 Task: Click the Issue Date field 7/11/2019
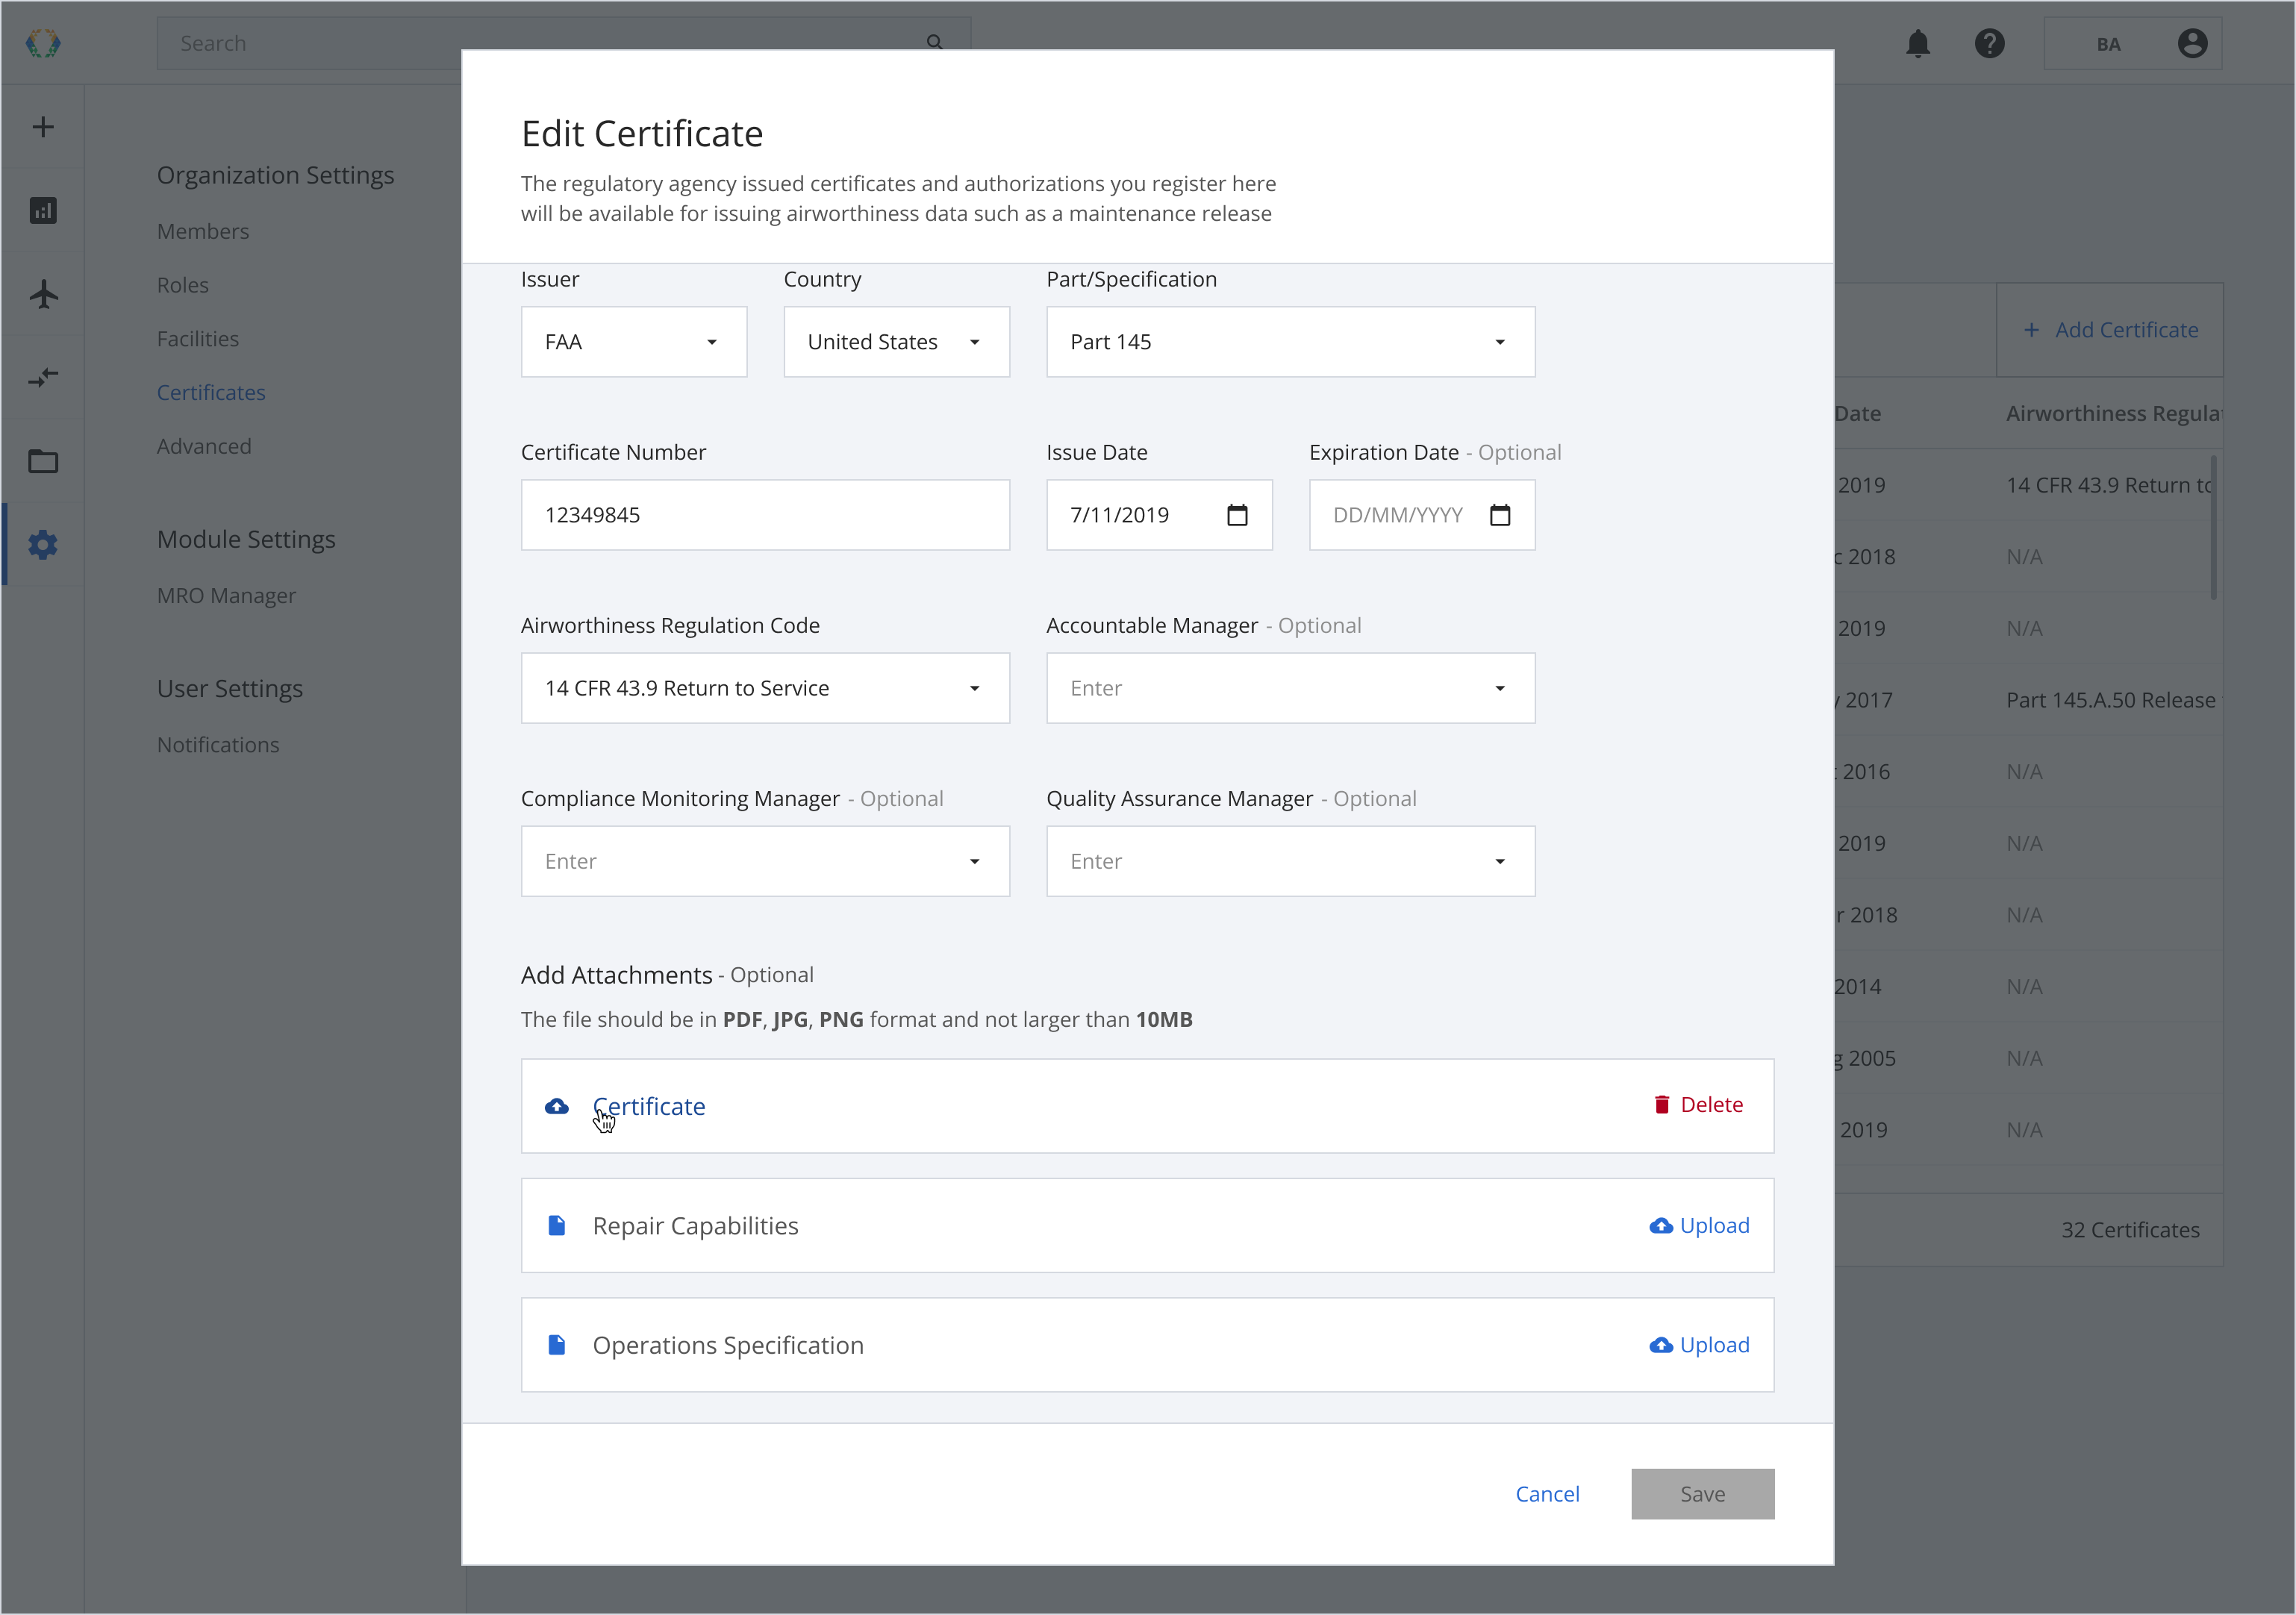click(1159, 515)
